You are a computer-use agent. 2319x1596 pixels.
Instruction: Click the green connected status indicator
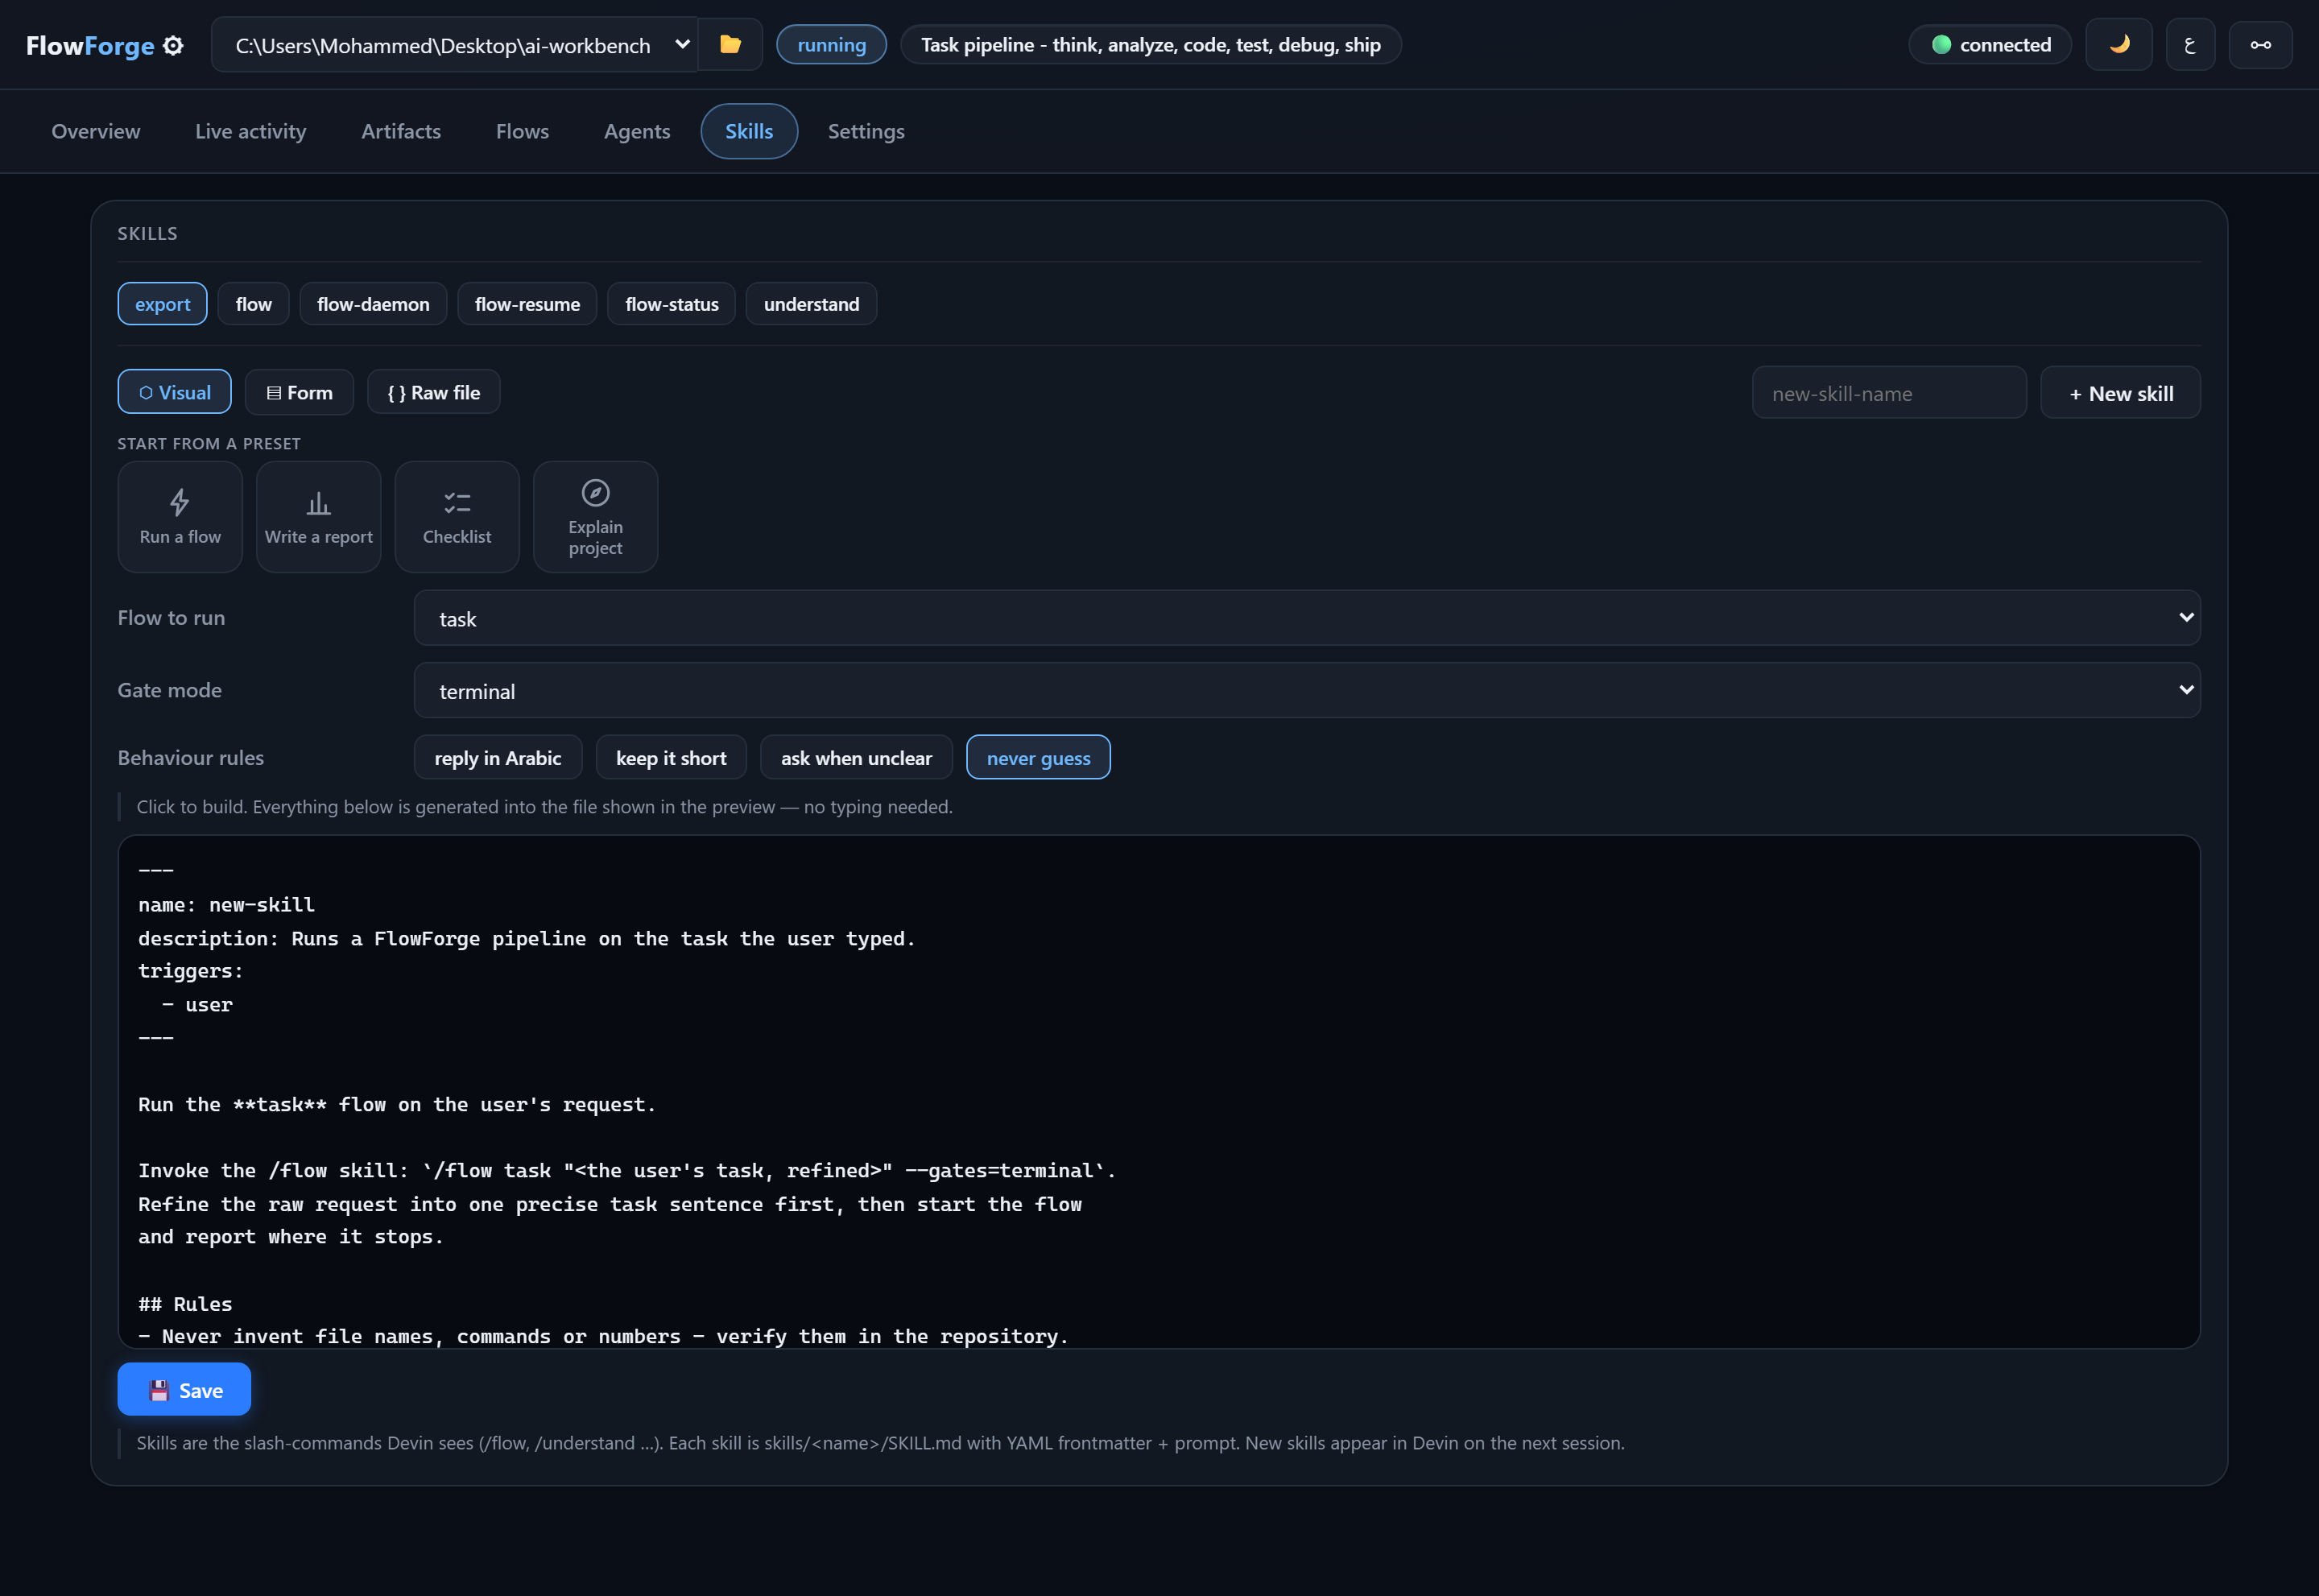click(x=1990, y=44)
